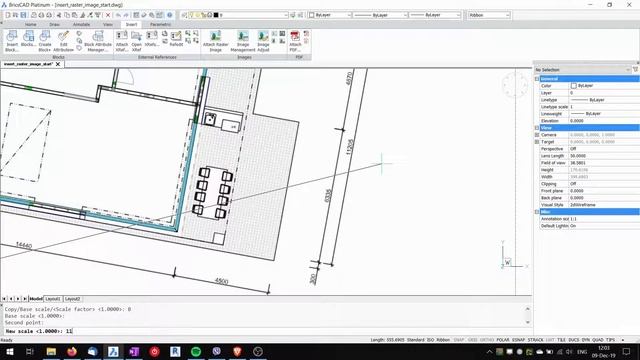Switch to the Home ribbon tab
Viewport: 640px width, 360px height.
30,24
